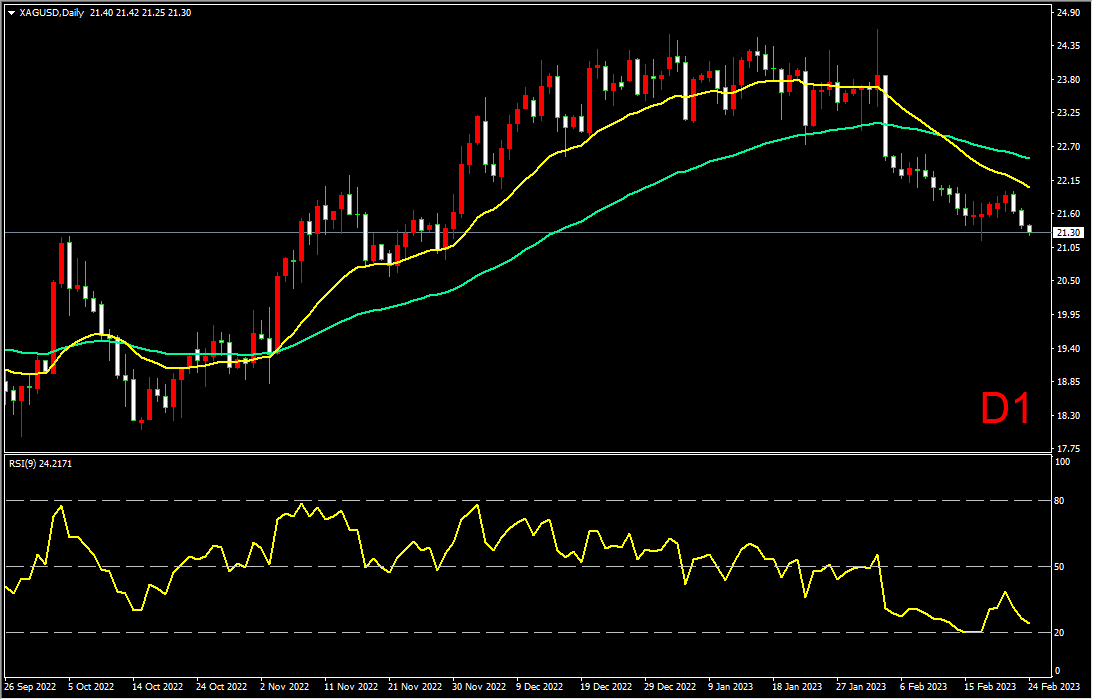Viewport: 1093px width, 700px height.
Task: Click the OHLC values 21.40 21.42 21.25 21.30
Action: coord(141,13)
